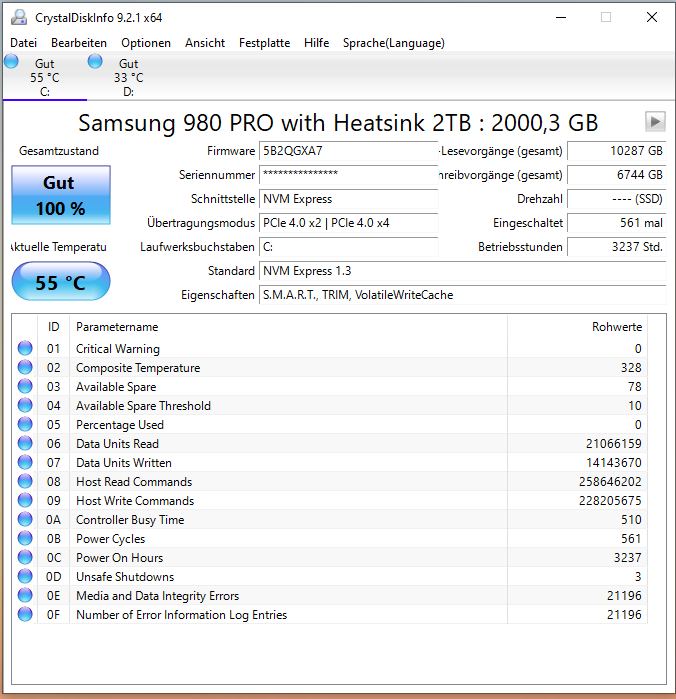This screenshot has height=699, width=676.
Task: Click the blue orb for Data Units Written
Action: 25,462
